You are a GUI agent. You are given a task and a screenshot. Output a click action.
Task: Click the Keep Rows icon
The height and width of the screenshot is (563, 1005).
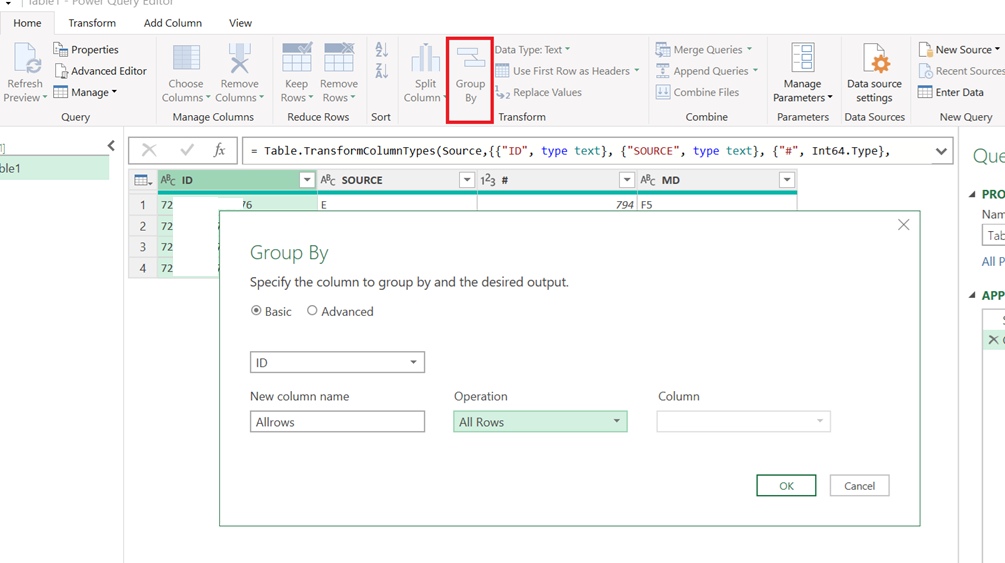(297, 58)
